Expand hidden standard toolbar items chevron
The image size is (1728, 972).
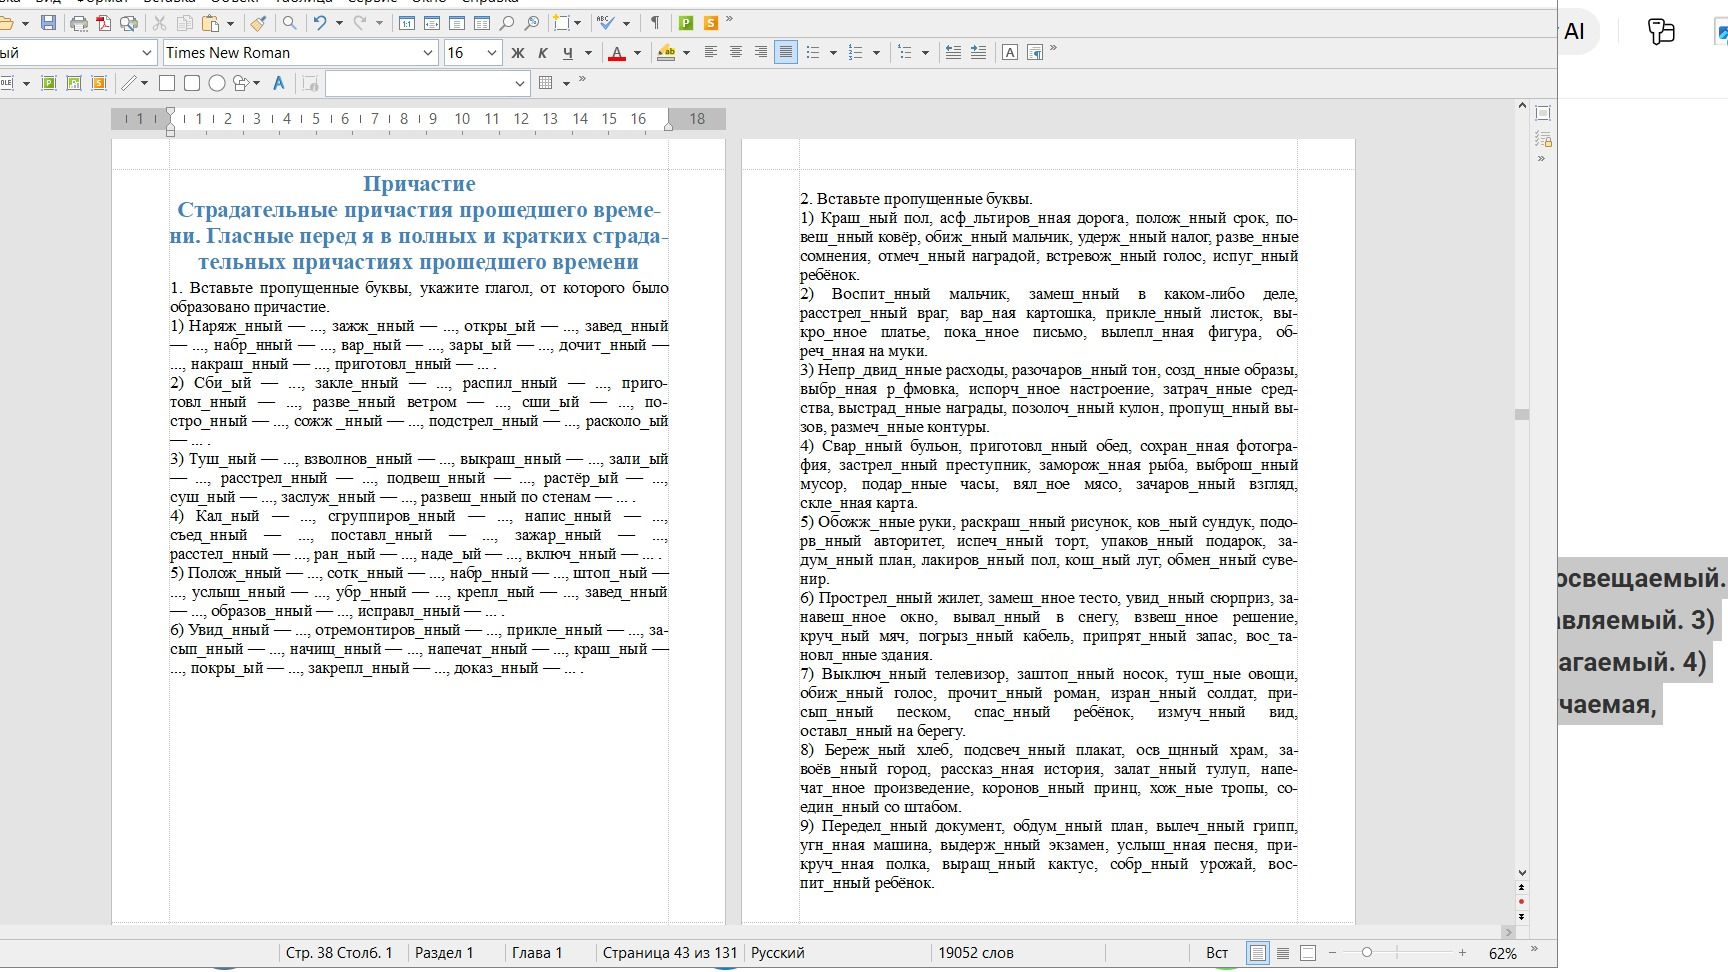click(x=729, y=20)
